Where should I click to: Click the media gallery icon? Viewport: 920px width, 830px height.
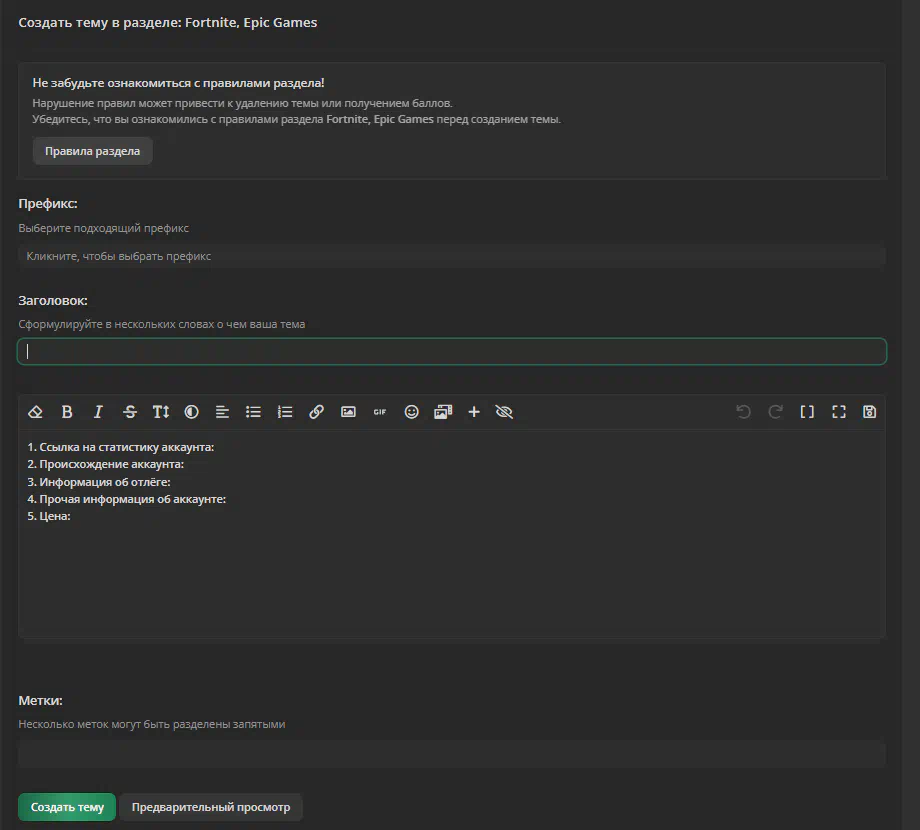click(443, 412)
